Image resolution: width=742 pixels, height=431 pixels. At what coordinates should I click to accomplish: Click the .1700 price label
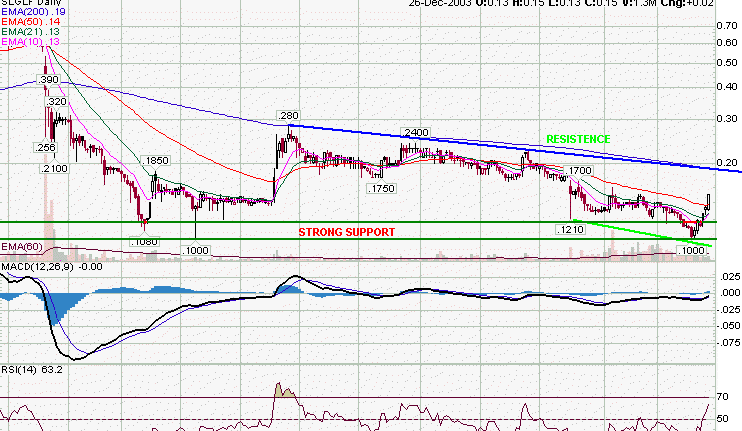point(578,170)
